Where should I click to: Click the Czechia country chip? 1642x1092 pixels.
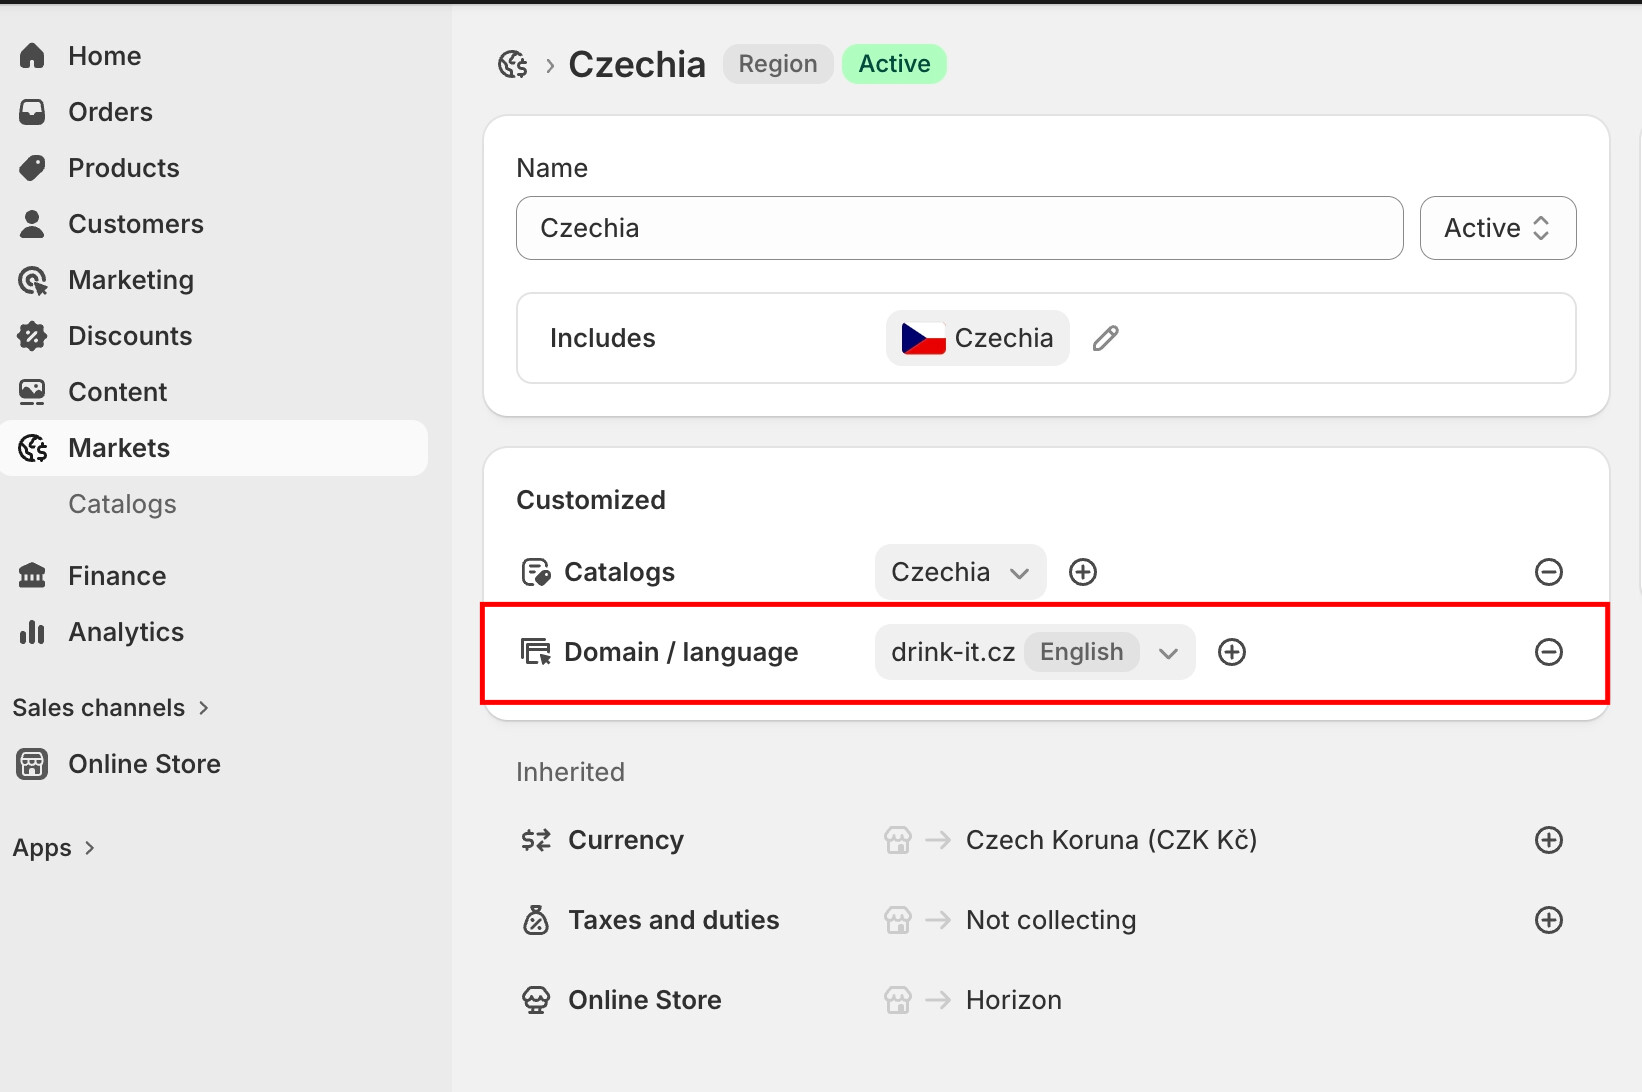[x=977, y=339]
